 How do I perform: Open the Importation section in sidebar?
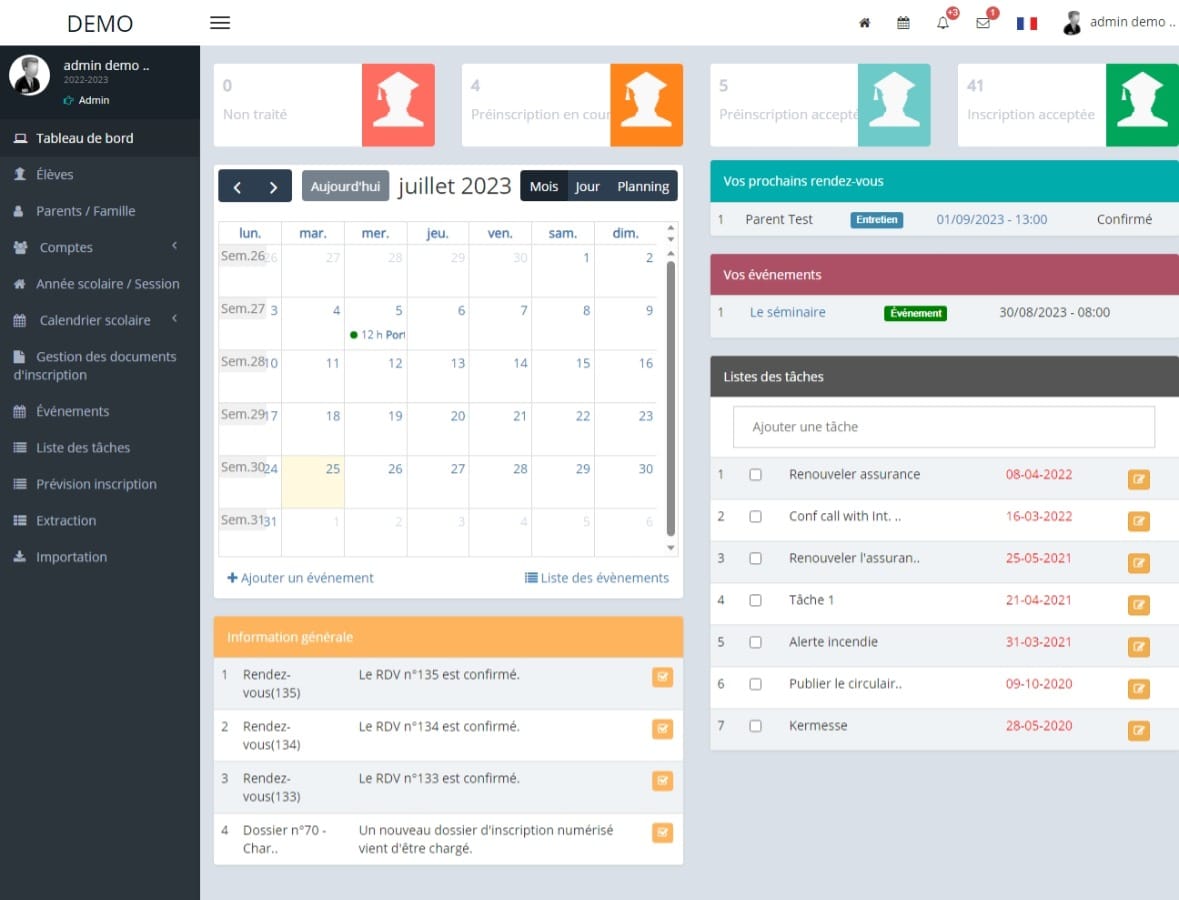[71, 556]
